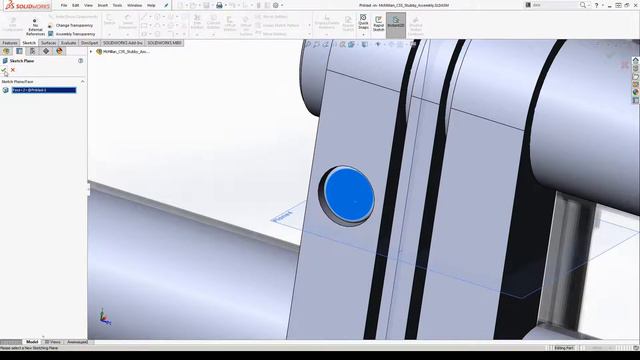Screen dimensions: 640x360
Task: Select the McMillan assembly tree item
Action: [x=123, y=52]
